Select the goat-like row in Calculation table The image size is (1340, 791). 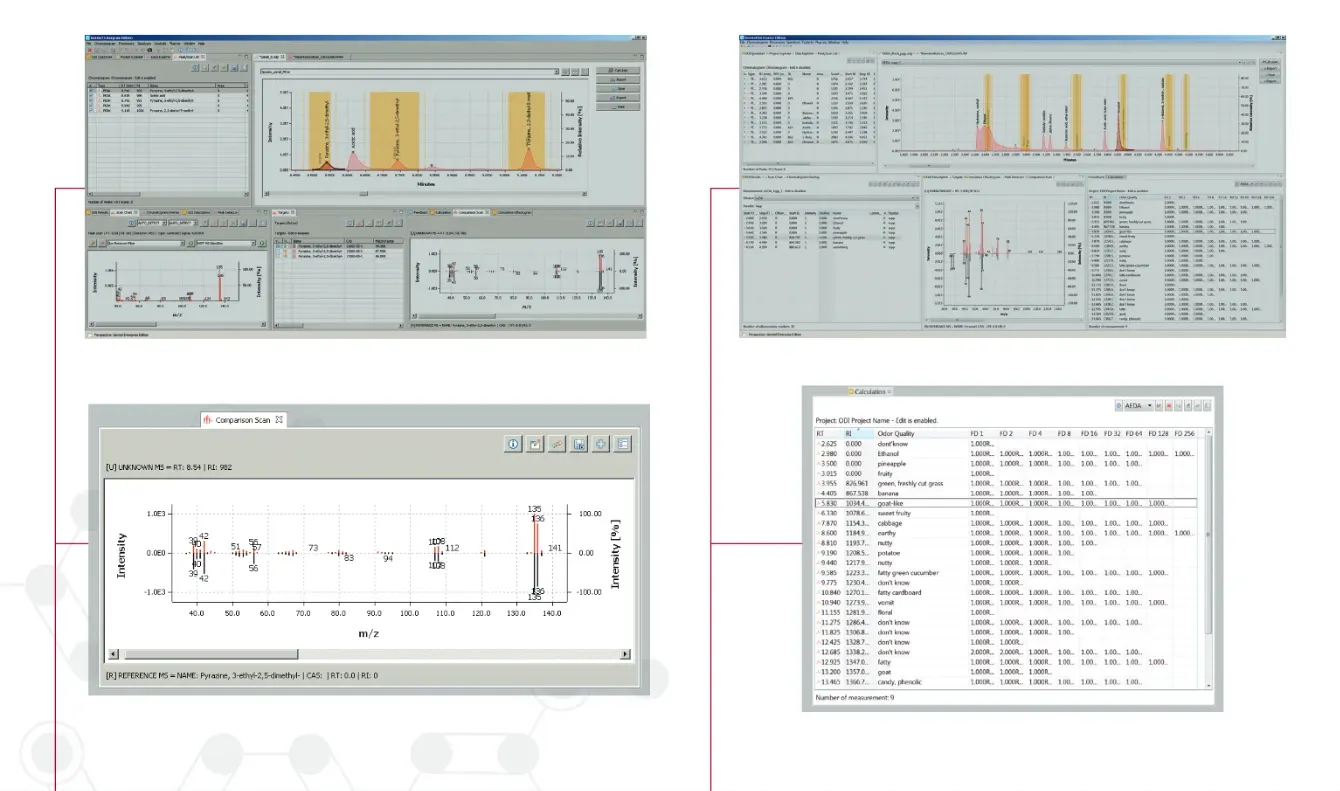tap(900, 503)
